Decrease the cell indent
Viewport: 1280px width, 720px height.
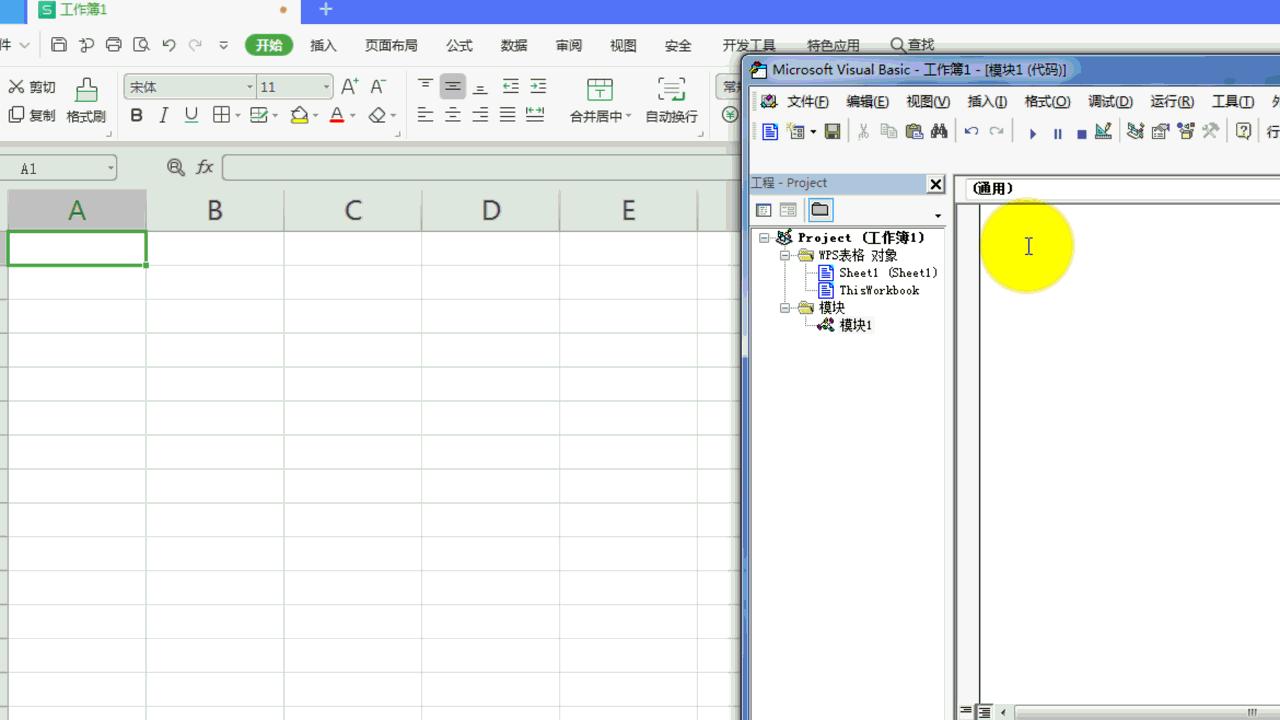(510, 86)
